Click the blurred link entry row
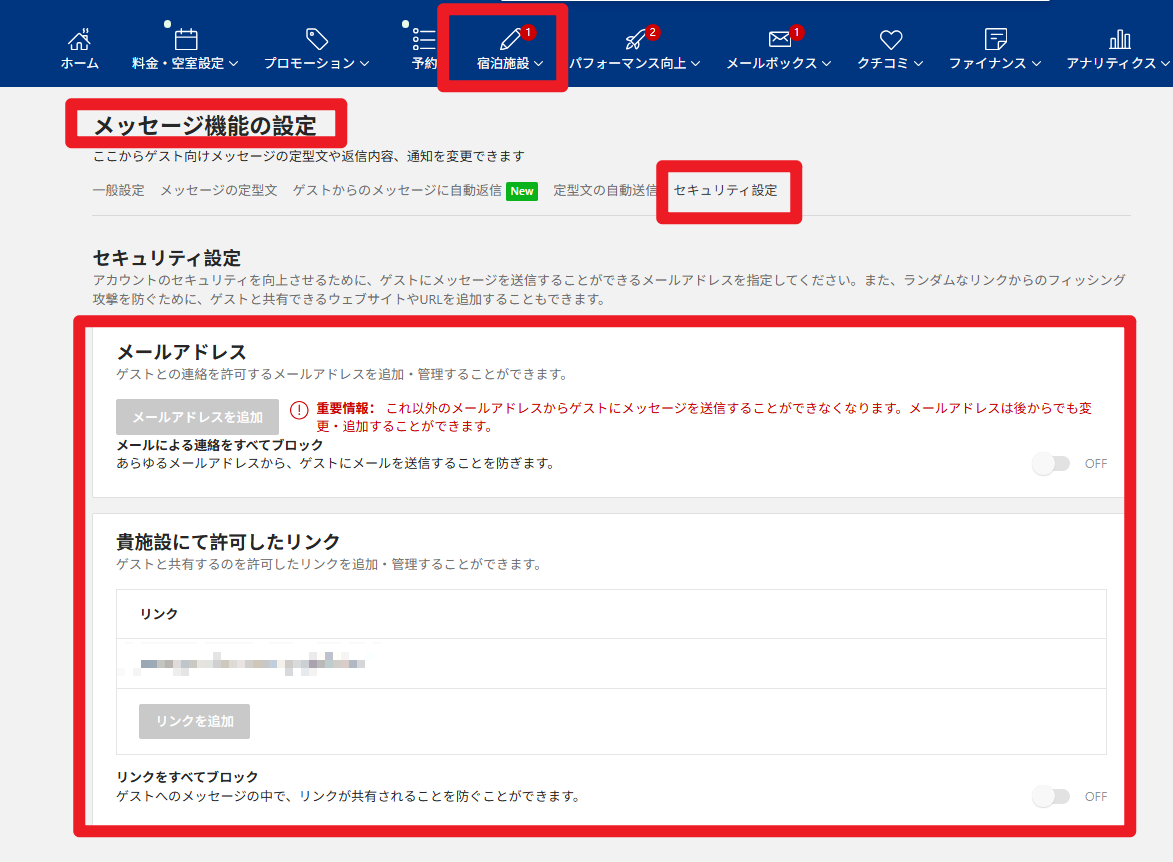The width and height of the screenshot is (1173, 862). click(611, 664)
